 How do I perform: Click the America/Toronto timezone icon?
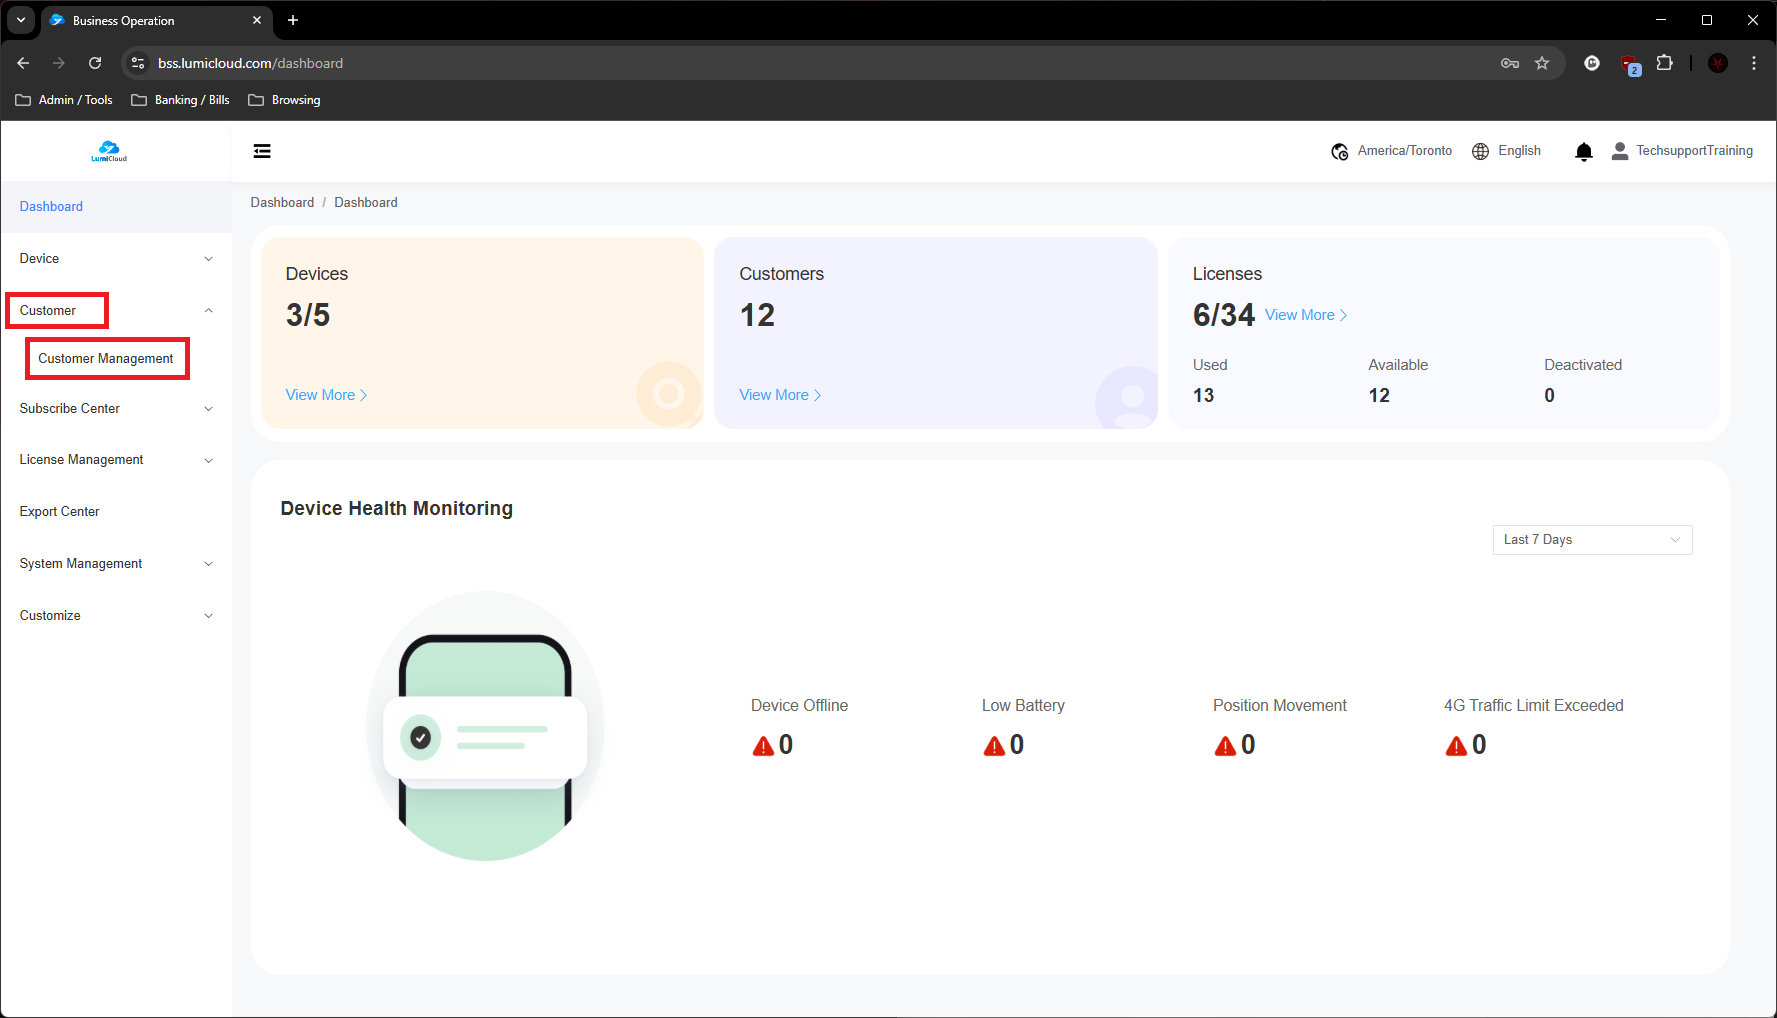tap(1340, 152)
